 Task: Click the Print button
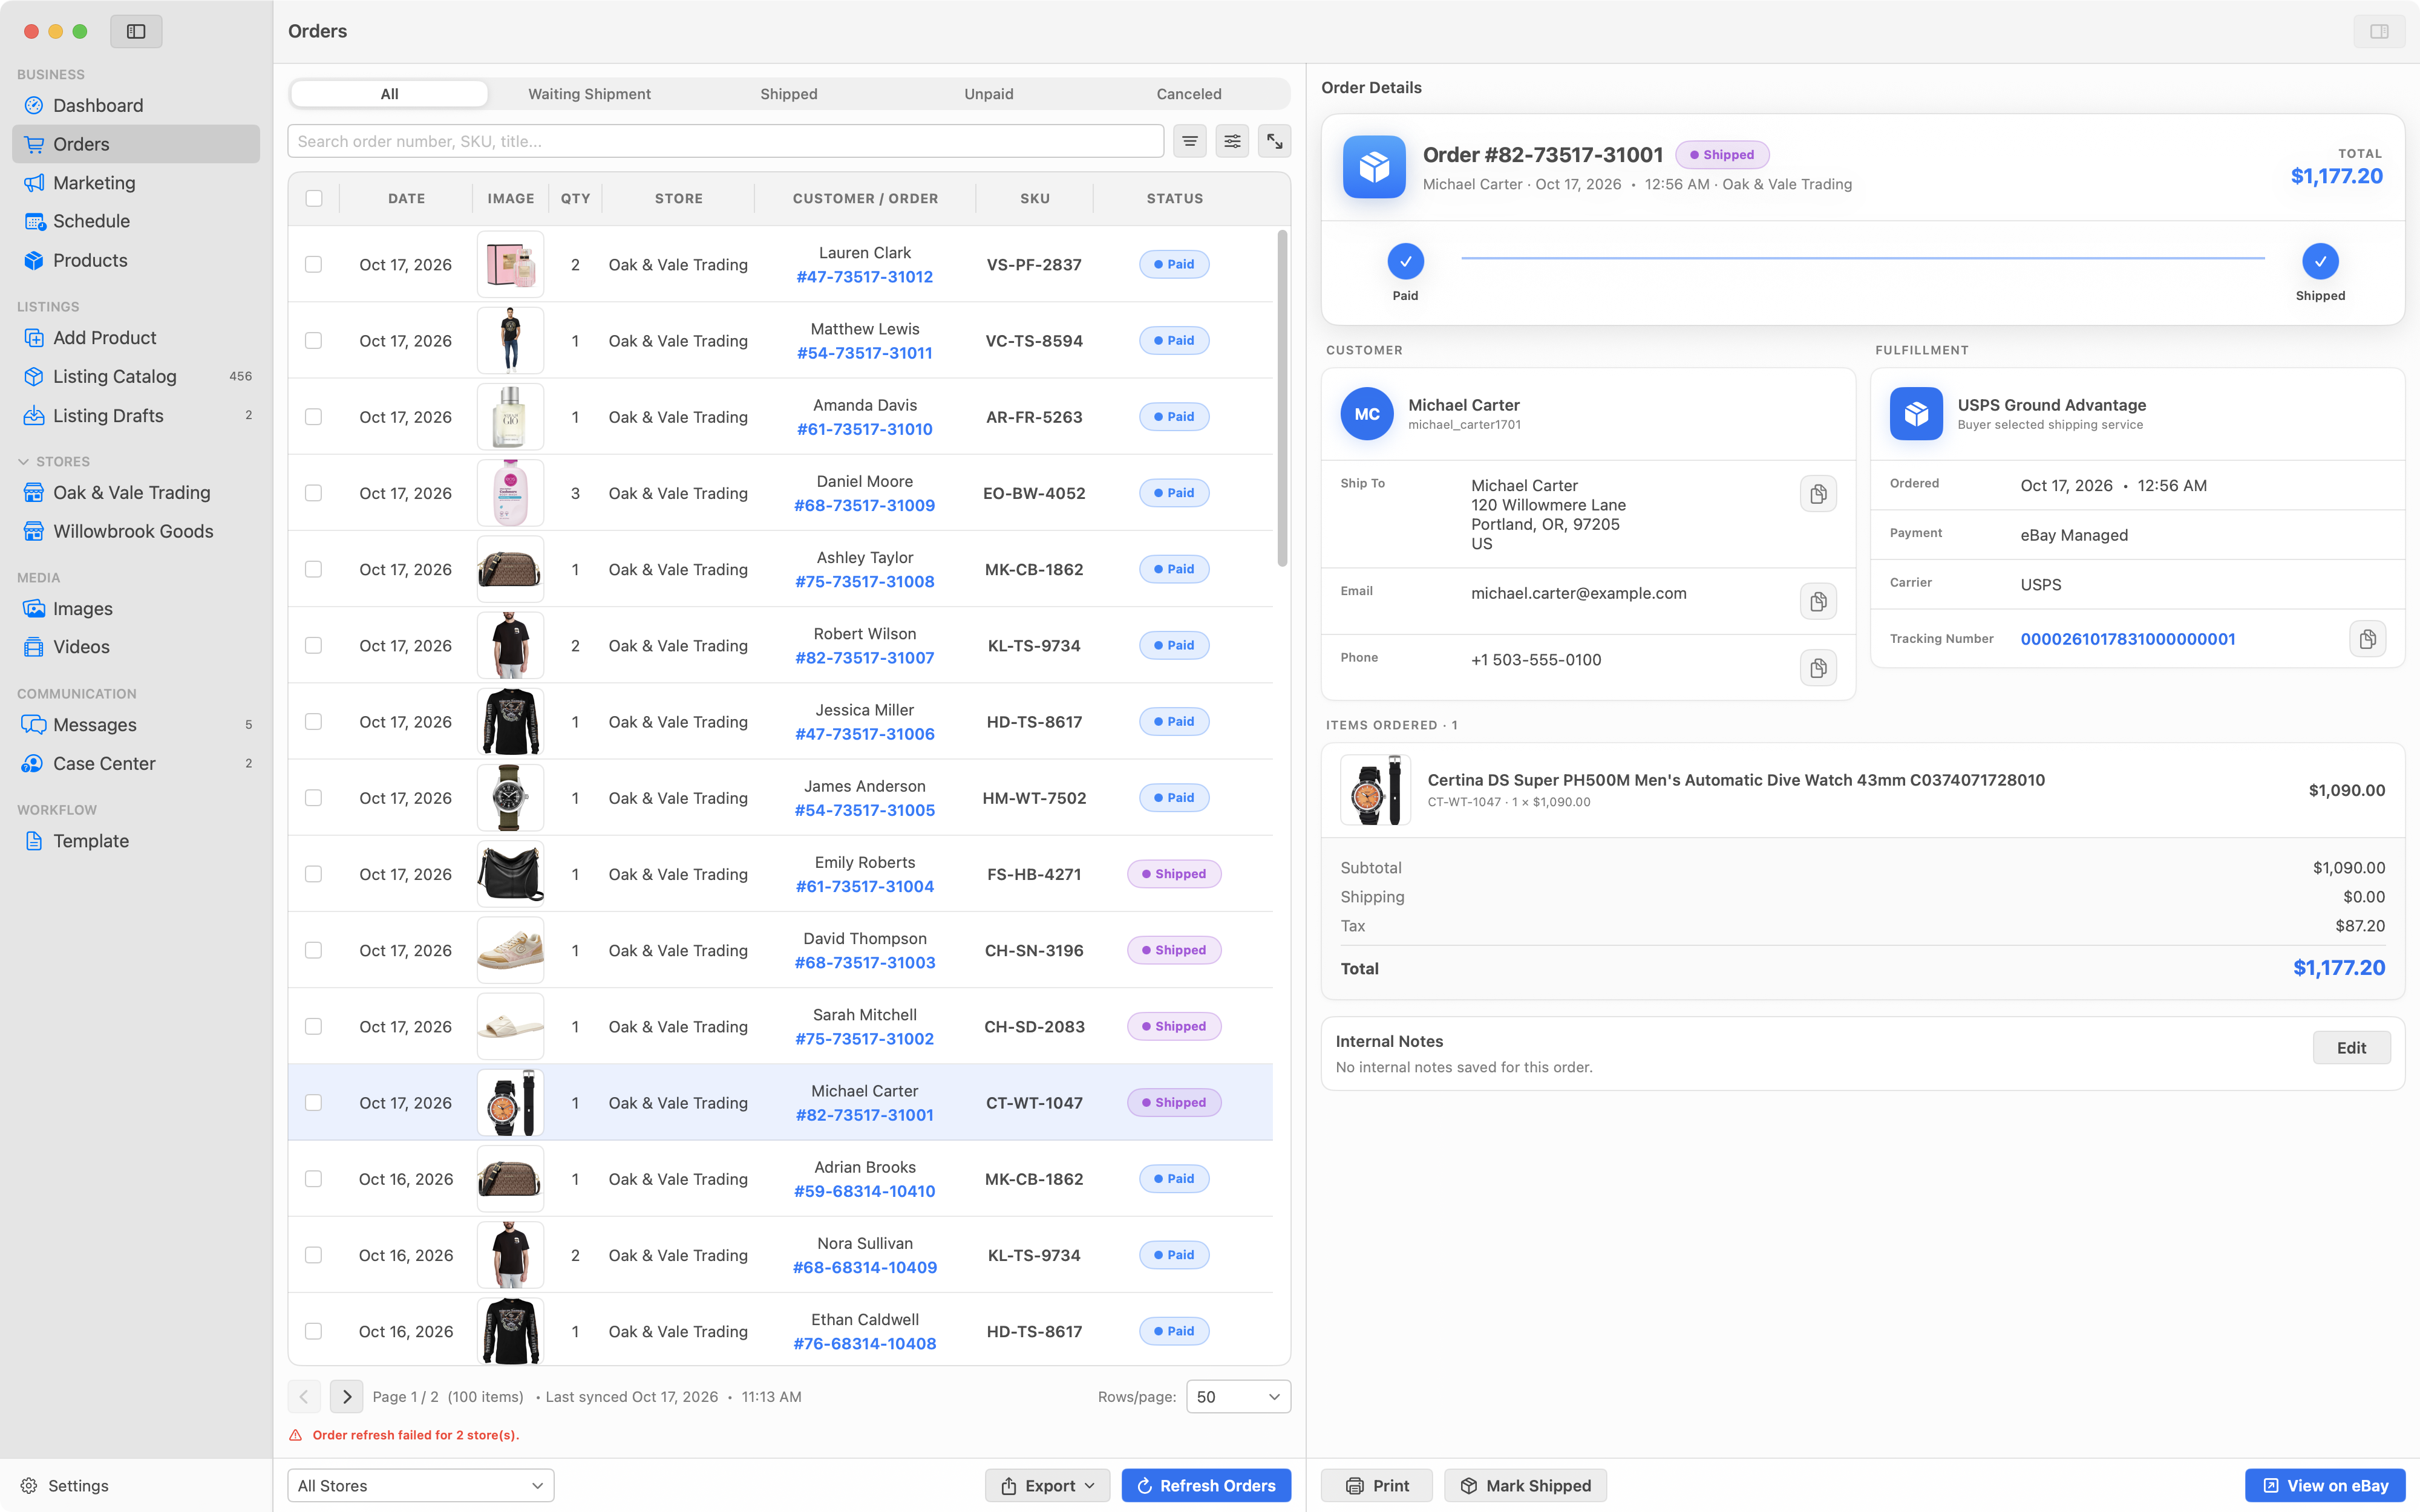[x=1377, y=1486]
